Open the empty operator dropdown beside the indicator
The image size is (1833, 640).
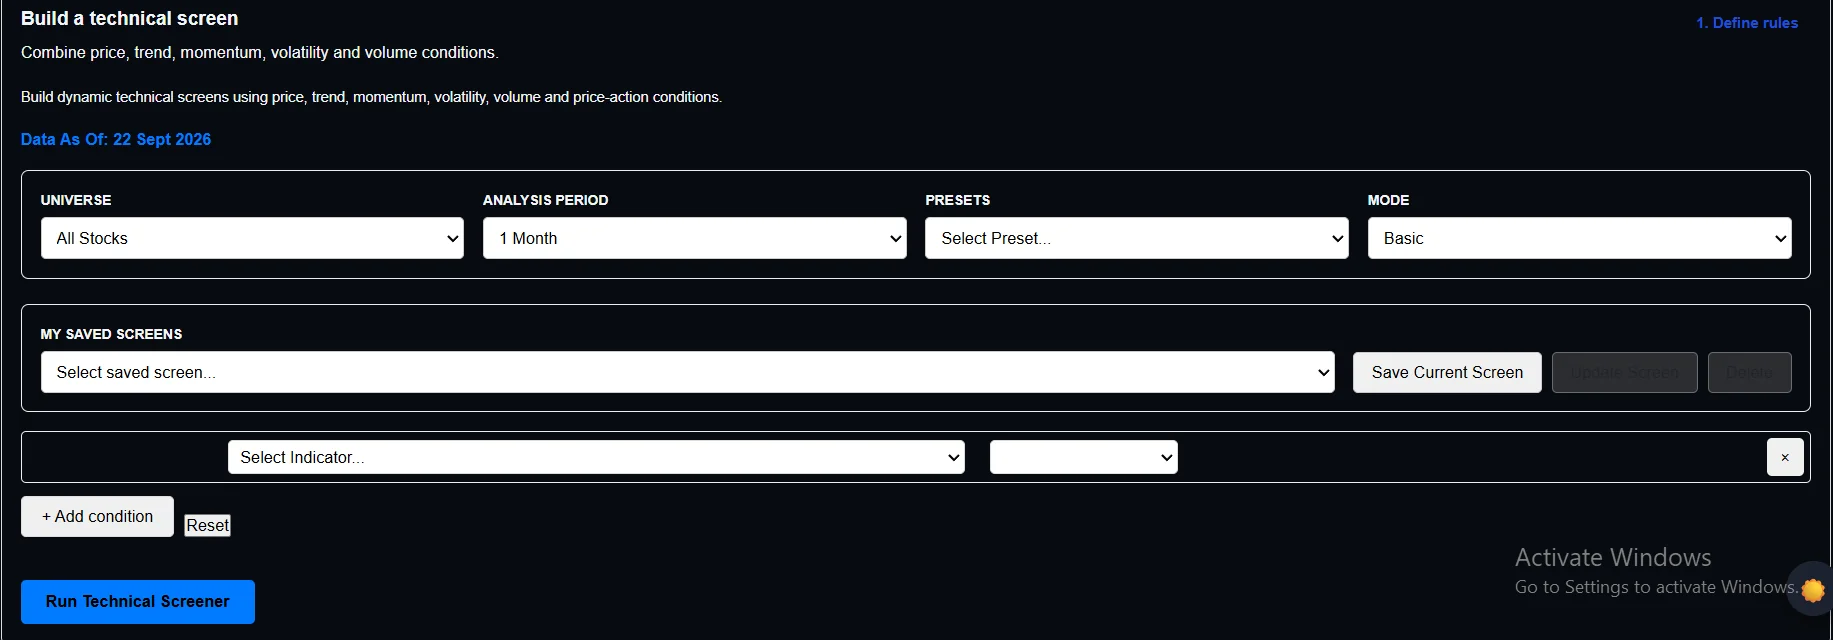click(1083, 457)
